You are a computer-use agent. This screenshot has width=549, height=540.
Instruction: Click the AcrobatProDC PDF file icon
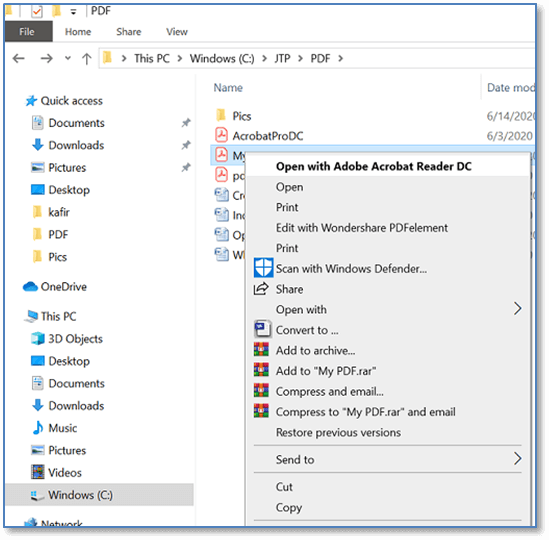click(221, 135)
